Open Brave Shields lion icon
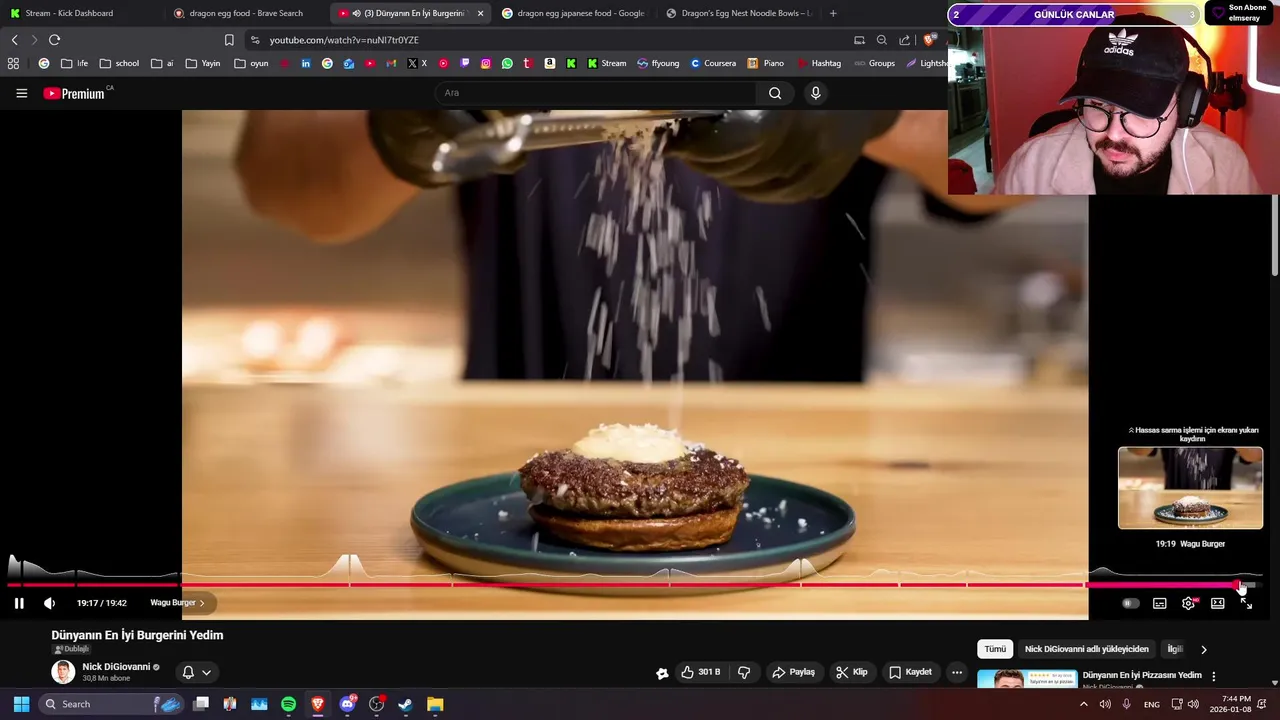Screen dimensions: 1280x720 tap(929, 40)
